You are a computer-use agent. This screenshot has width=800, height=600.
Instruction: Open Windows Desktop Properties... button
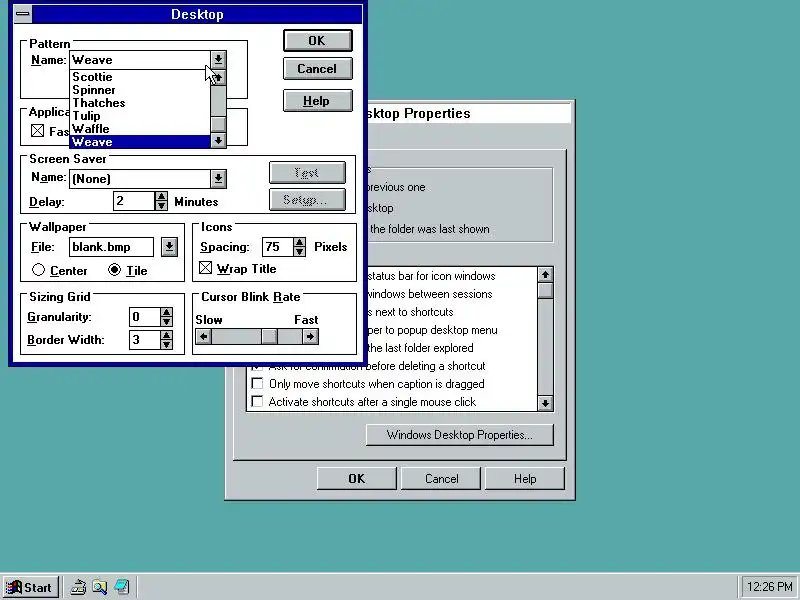pyautogui.click(x=460, y=435)
